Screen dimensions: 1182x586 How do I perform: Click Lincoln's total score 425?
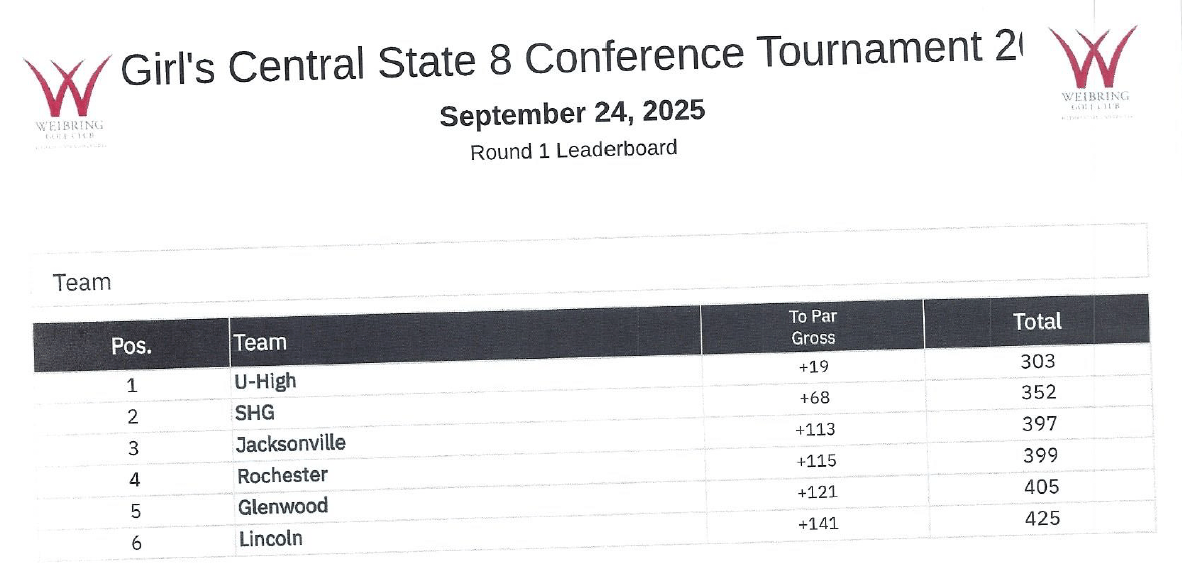click(1042, 518)
